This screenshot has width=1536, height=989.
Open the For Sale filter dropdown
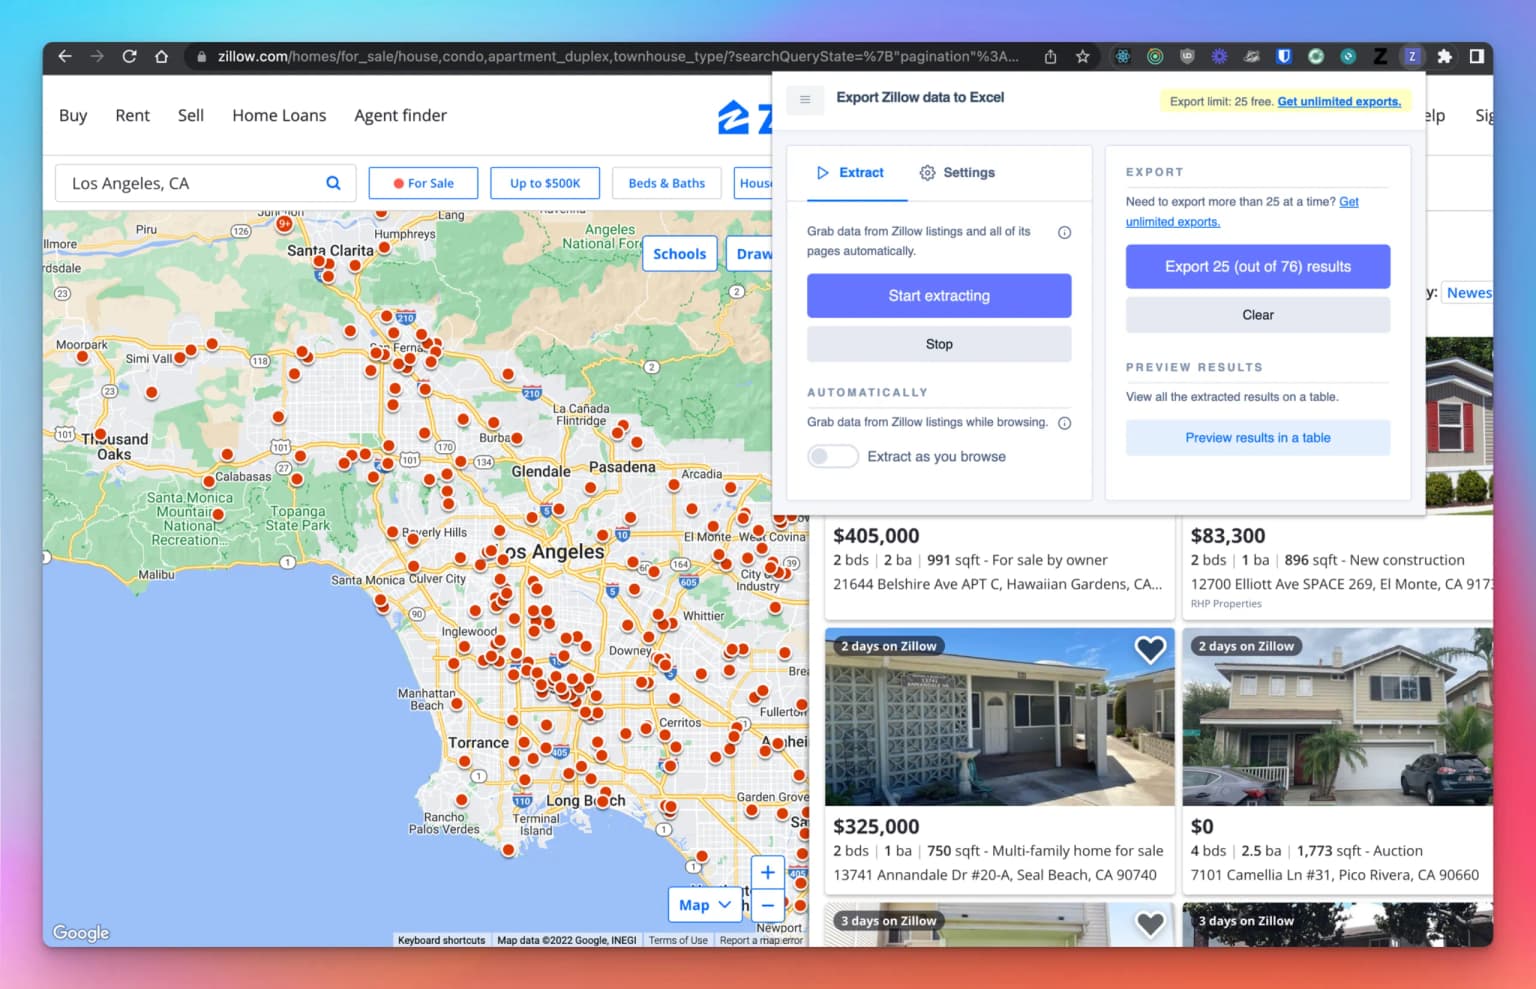click(x=423, y=184)
